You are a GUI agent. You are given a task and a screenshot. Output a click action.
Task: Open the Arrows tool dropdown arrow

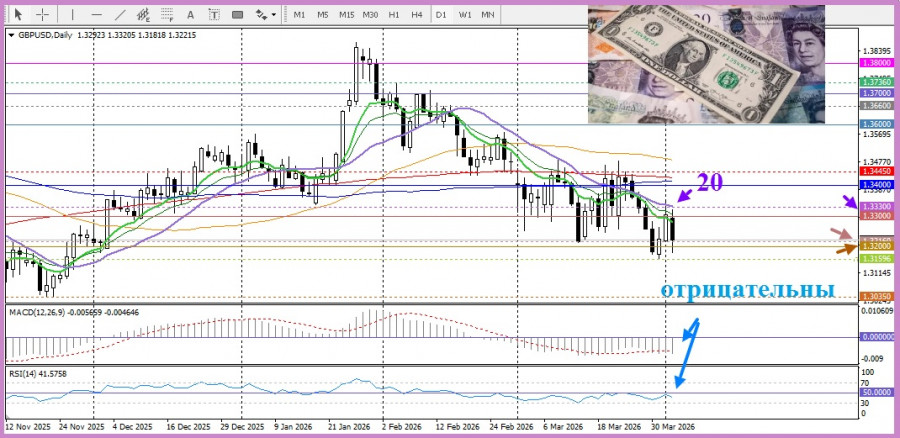tap(273, 15)
